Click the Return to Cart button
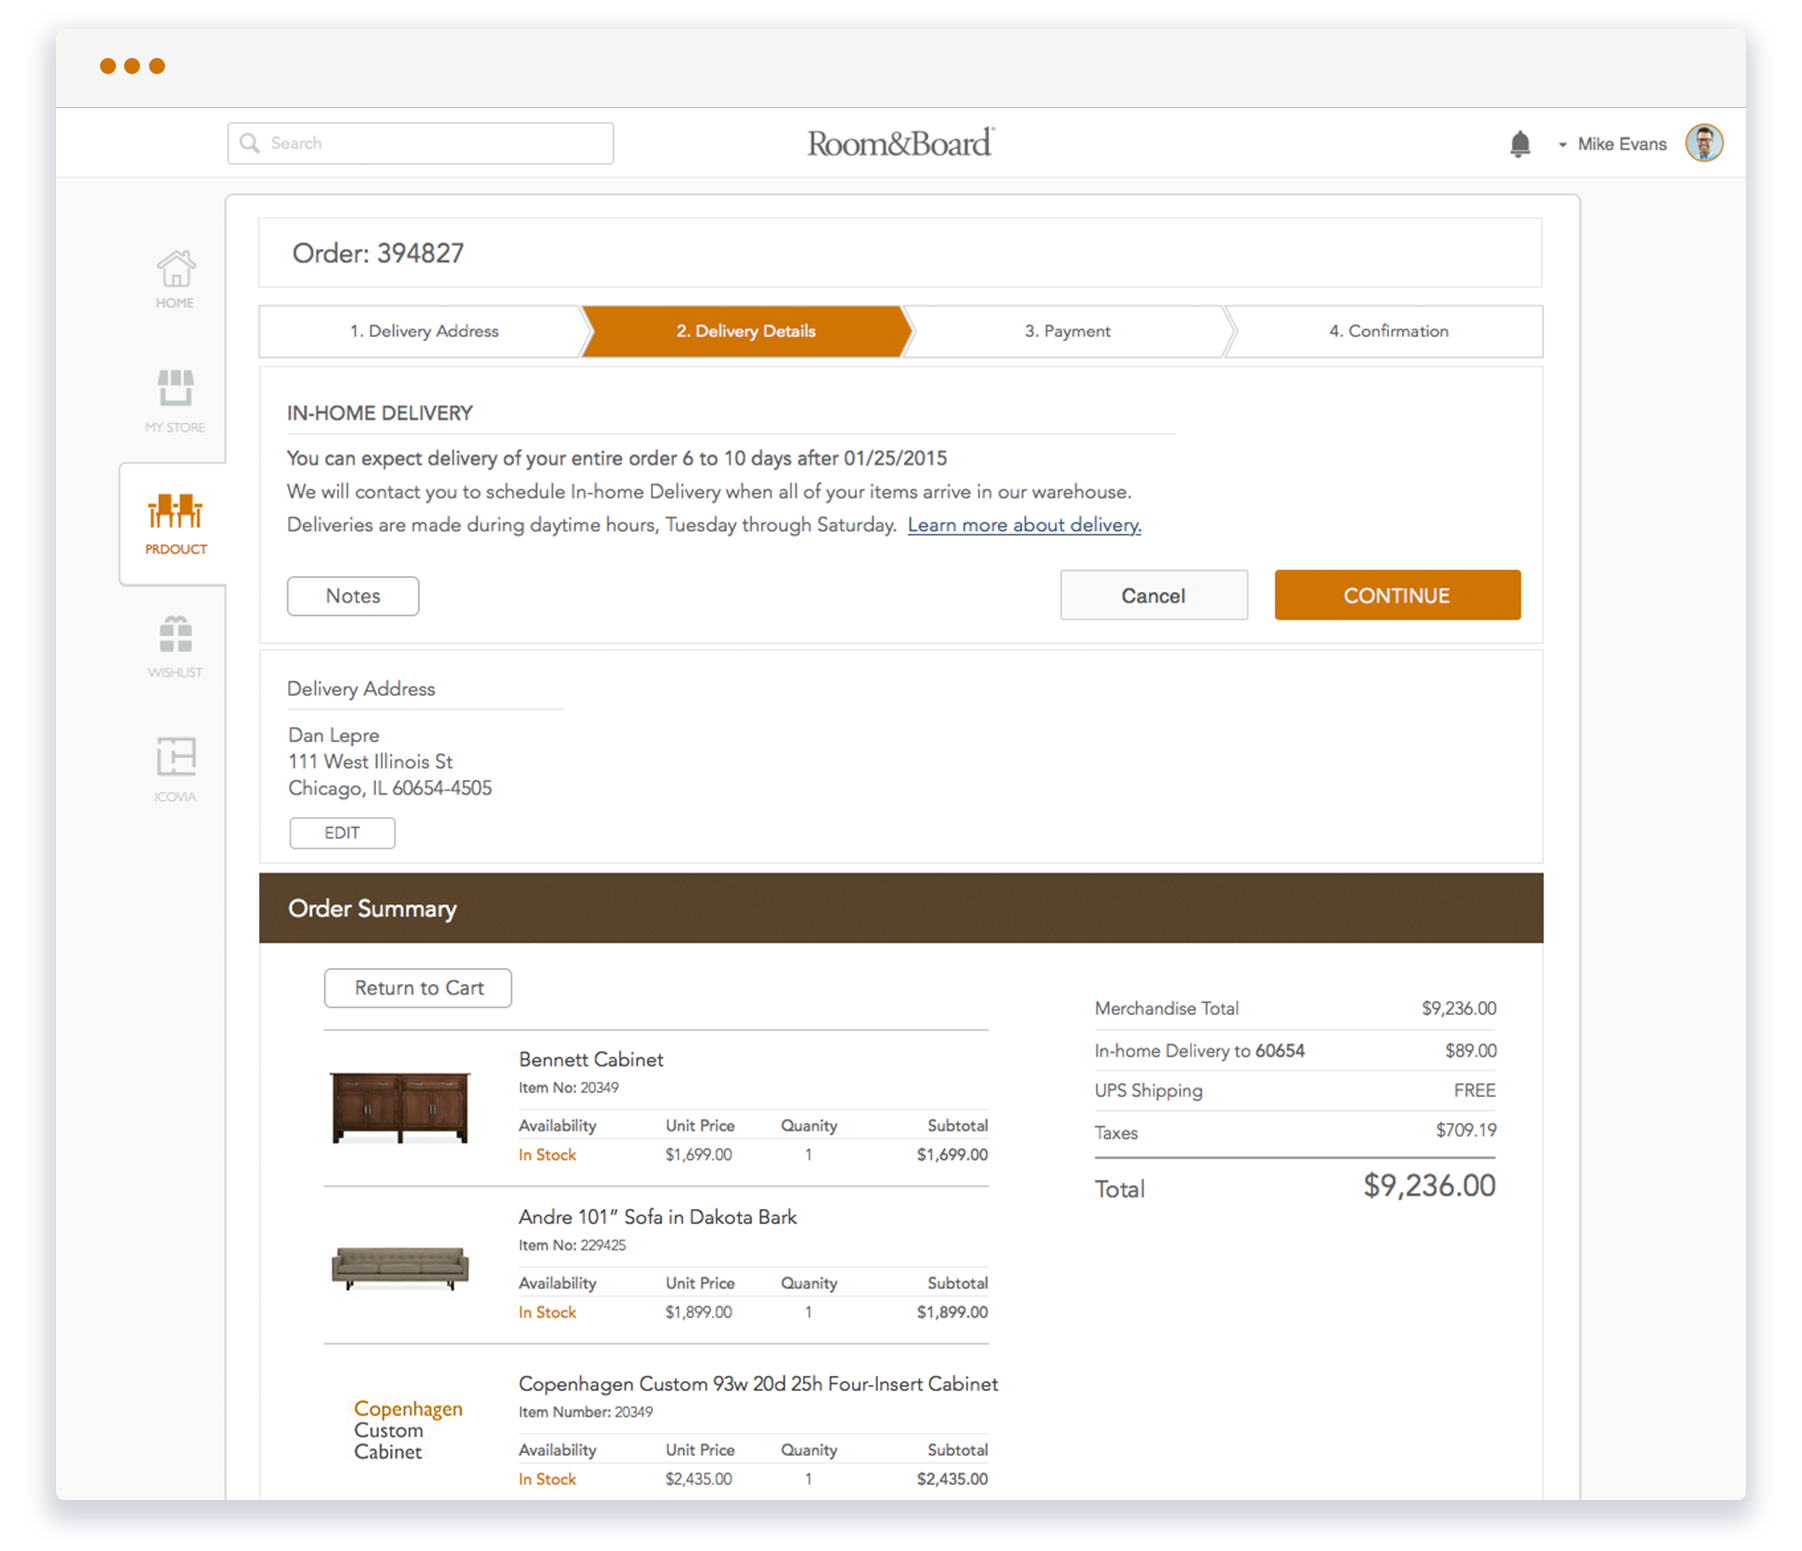The height and width of the screenshot is (1551, 1802). [418, 988]
